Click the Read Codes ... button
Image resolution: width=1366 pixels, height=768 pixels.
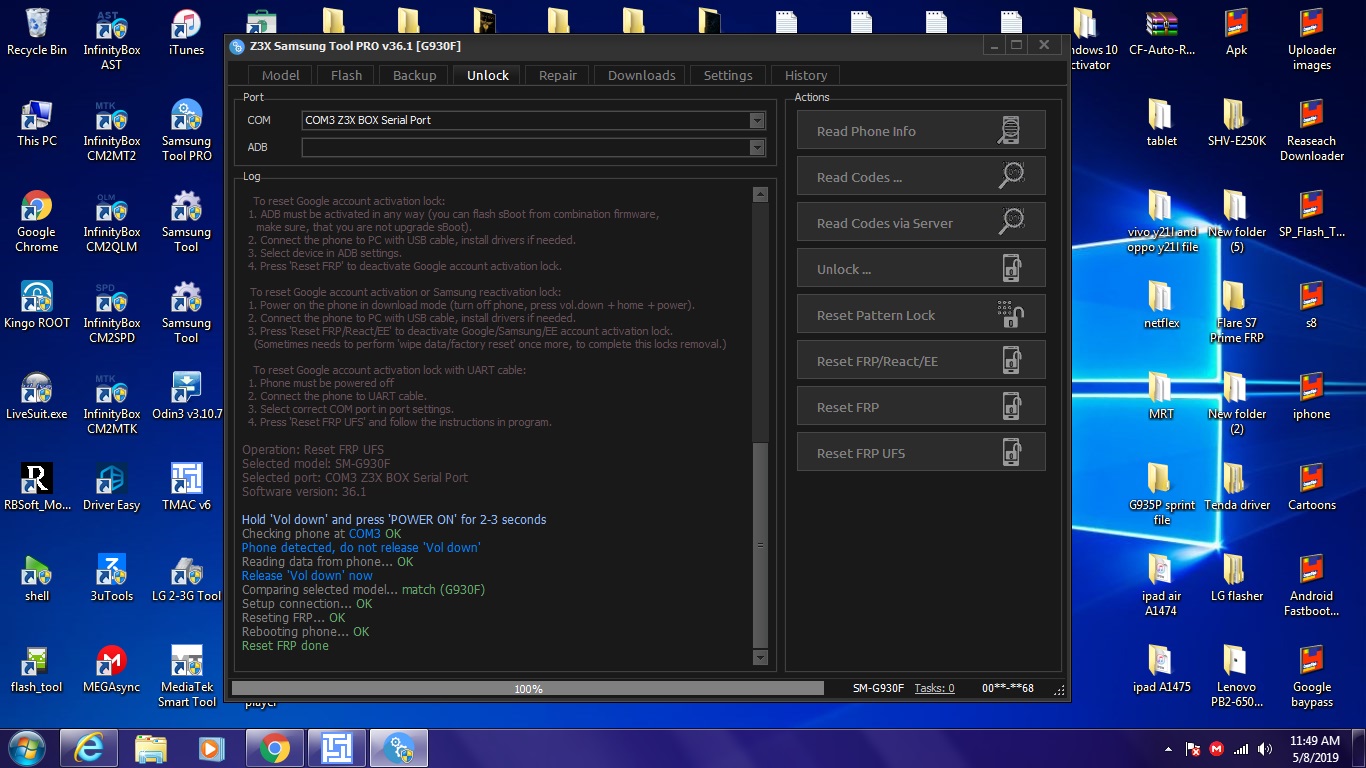pos(921,176)
